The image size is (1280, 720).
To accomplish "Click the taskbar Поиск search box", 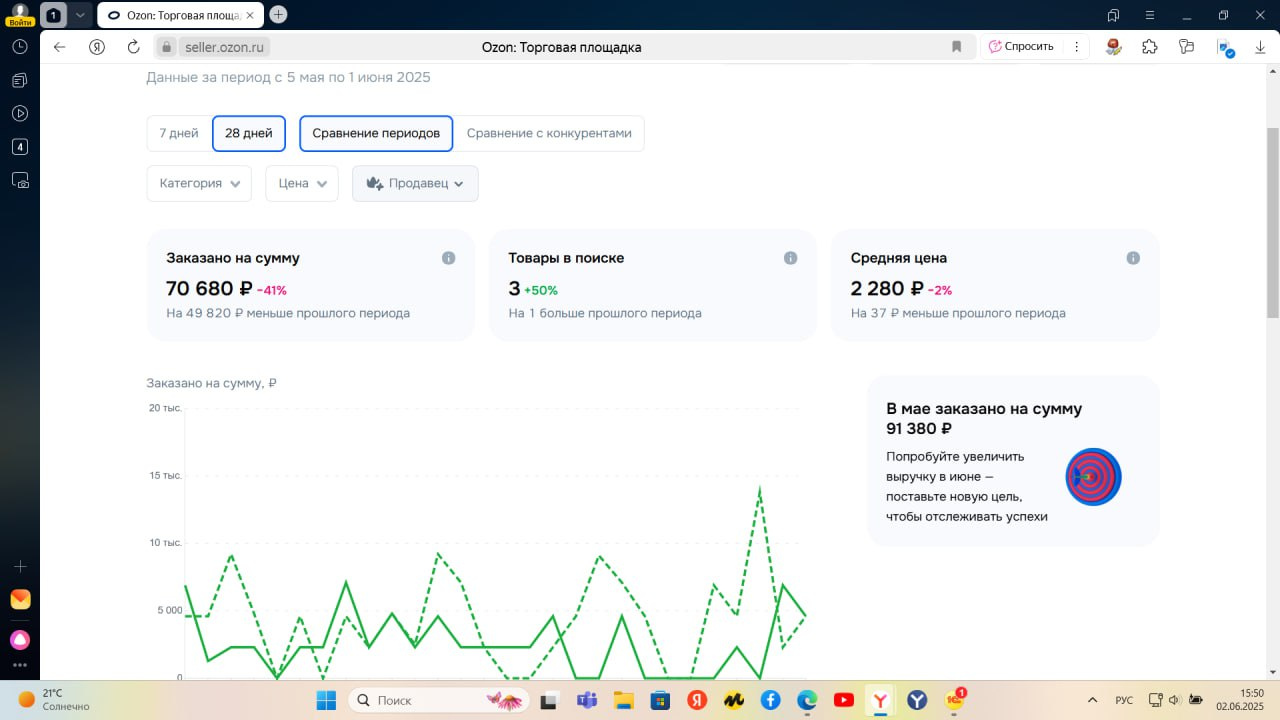I will 436,700.
